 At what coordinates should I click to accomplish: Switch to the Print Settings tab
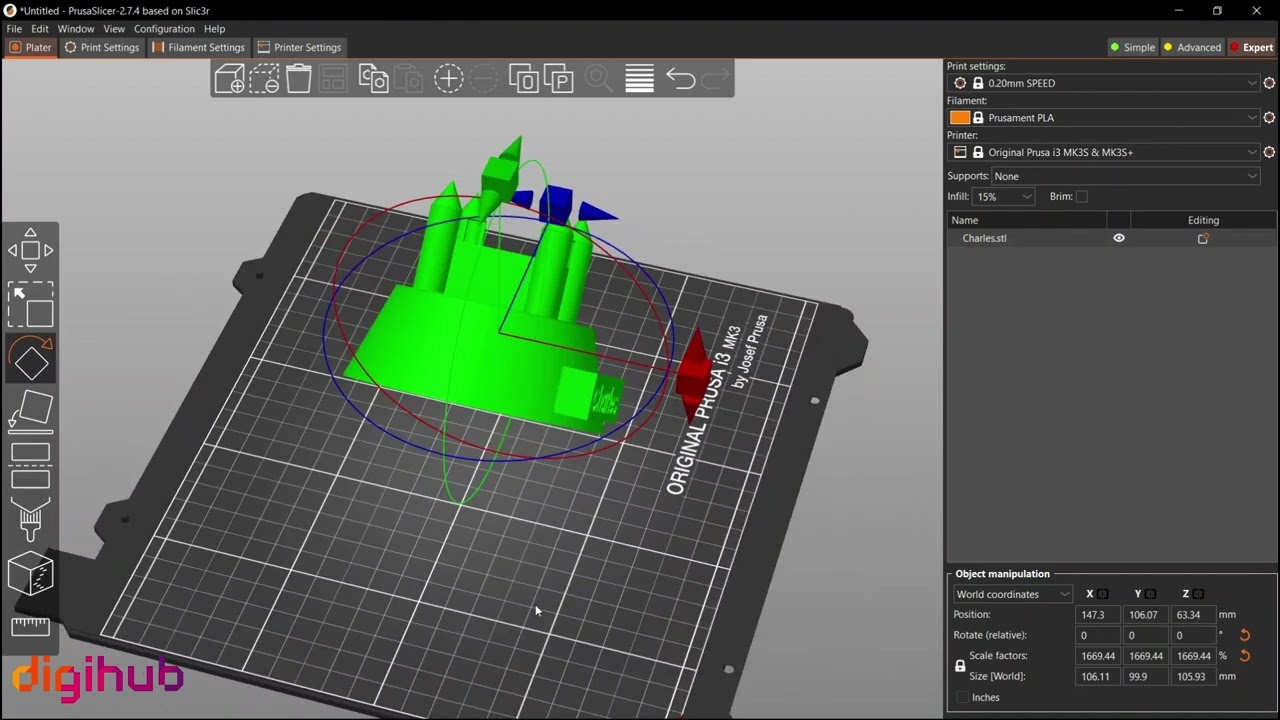102,47
